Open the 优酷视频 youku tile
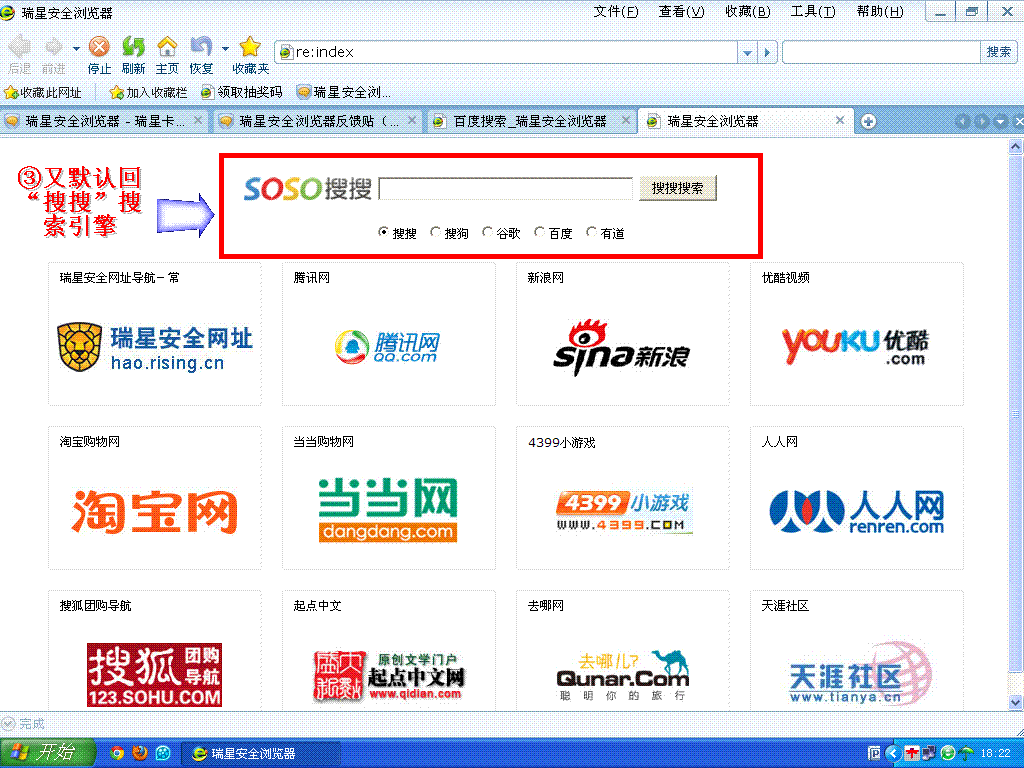 (x=856, y=334)
